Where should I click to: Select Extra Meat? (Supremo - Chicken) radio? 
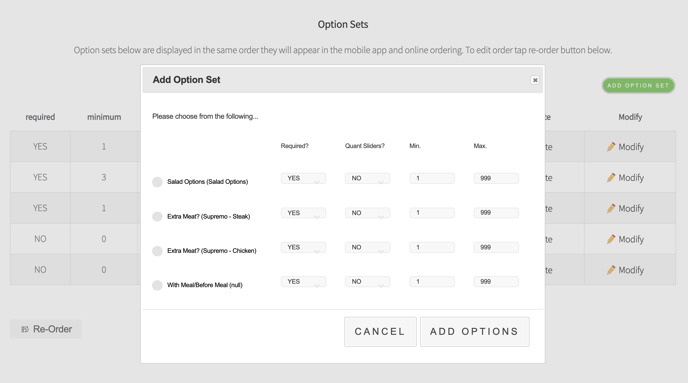pos(157,251)
